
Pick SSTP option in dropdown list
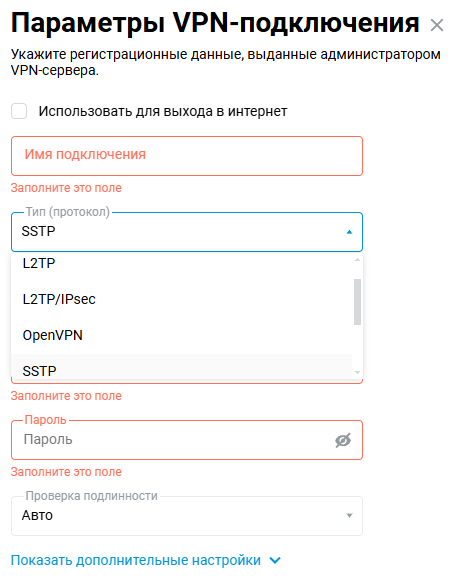[182, 369]
